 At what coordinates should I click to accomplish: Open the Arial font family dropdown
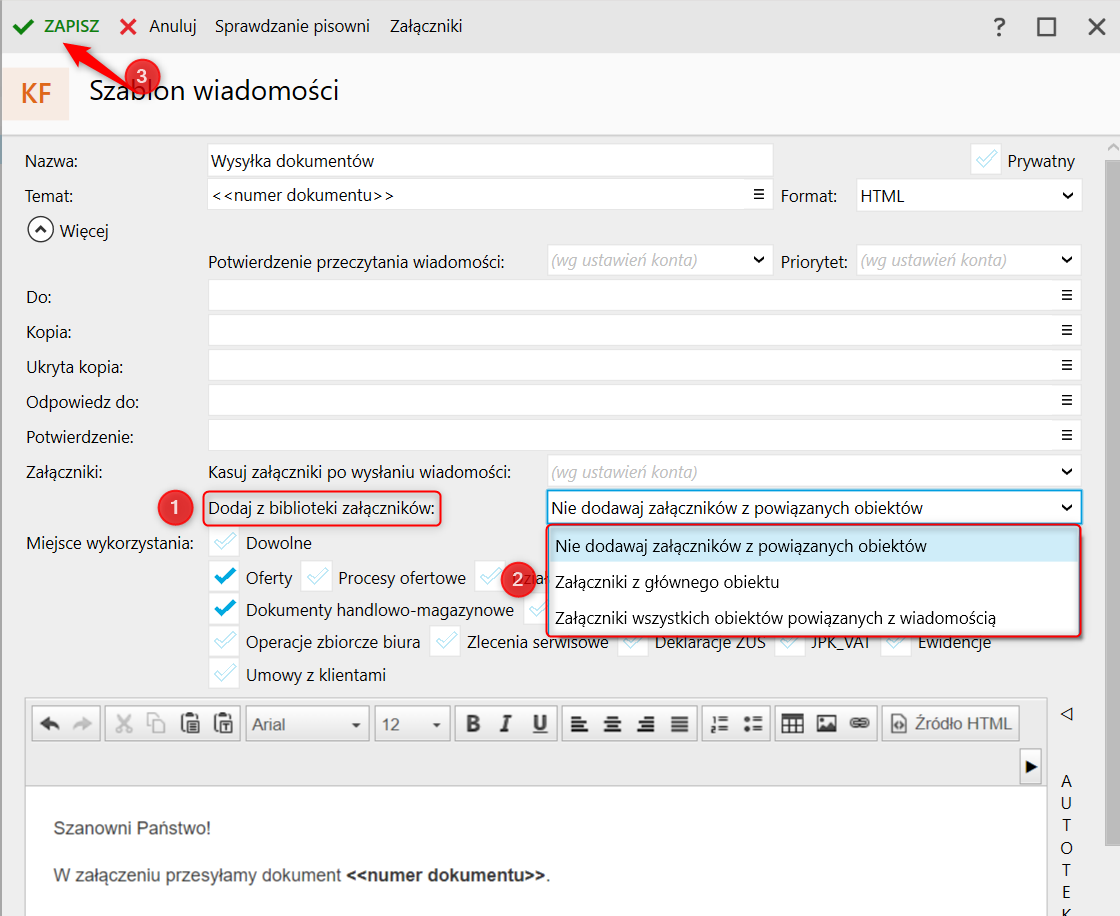coord(307,724)
